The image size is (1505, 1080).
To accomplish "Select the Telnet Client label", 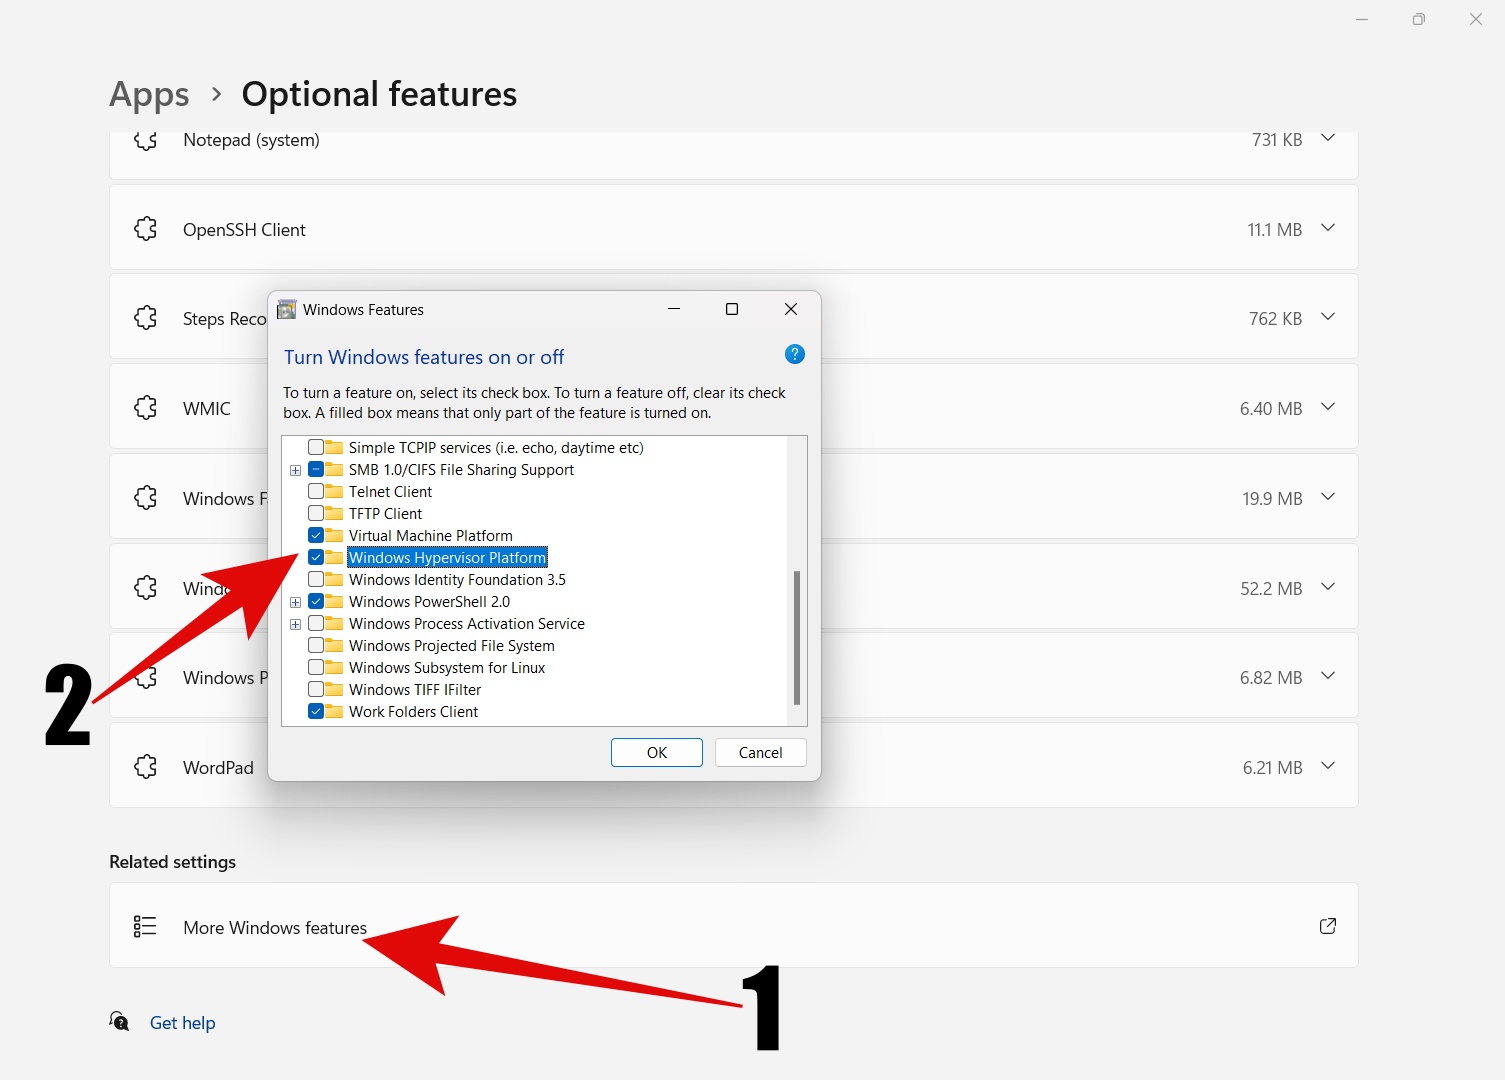I will tap(391, 491).
